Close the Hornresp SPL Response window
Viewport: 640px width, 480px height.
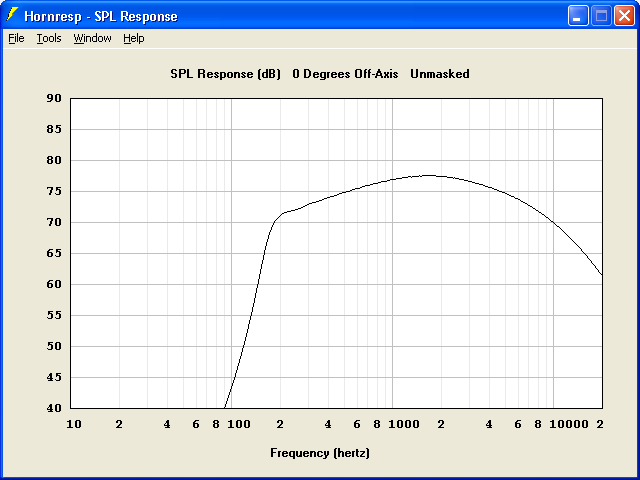click(624, 16)
